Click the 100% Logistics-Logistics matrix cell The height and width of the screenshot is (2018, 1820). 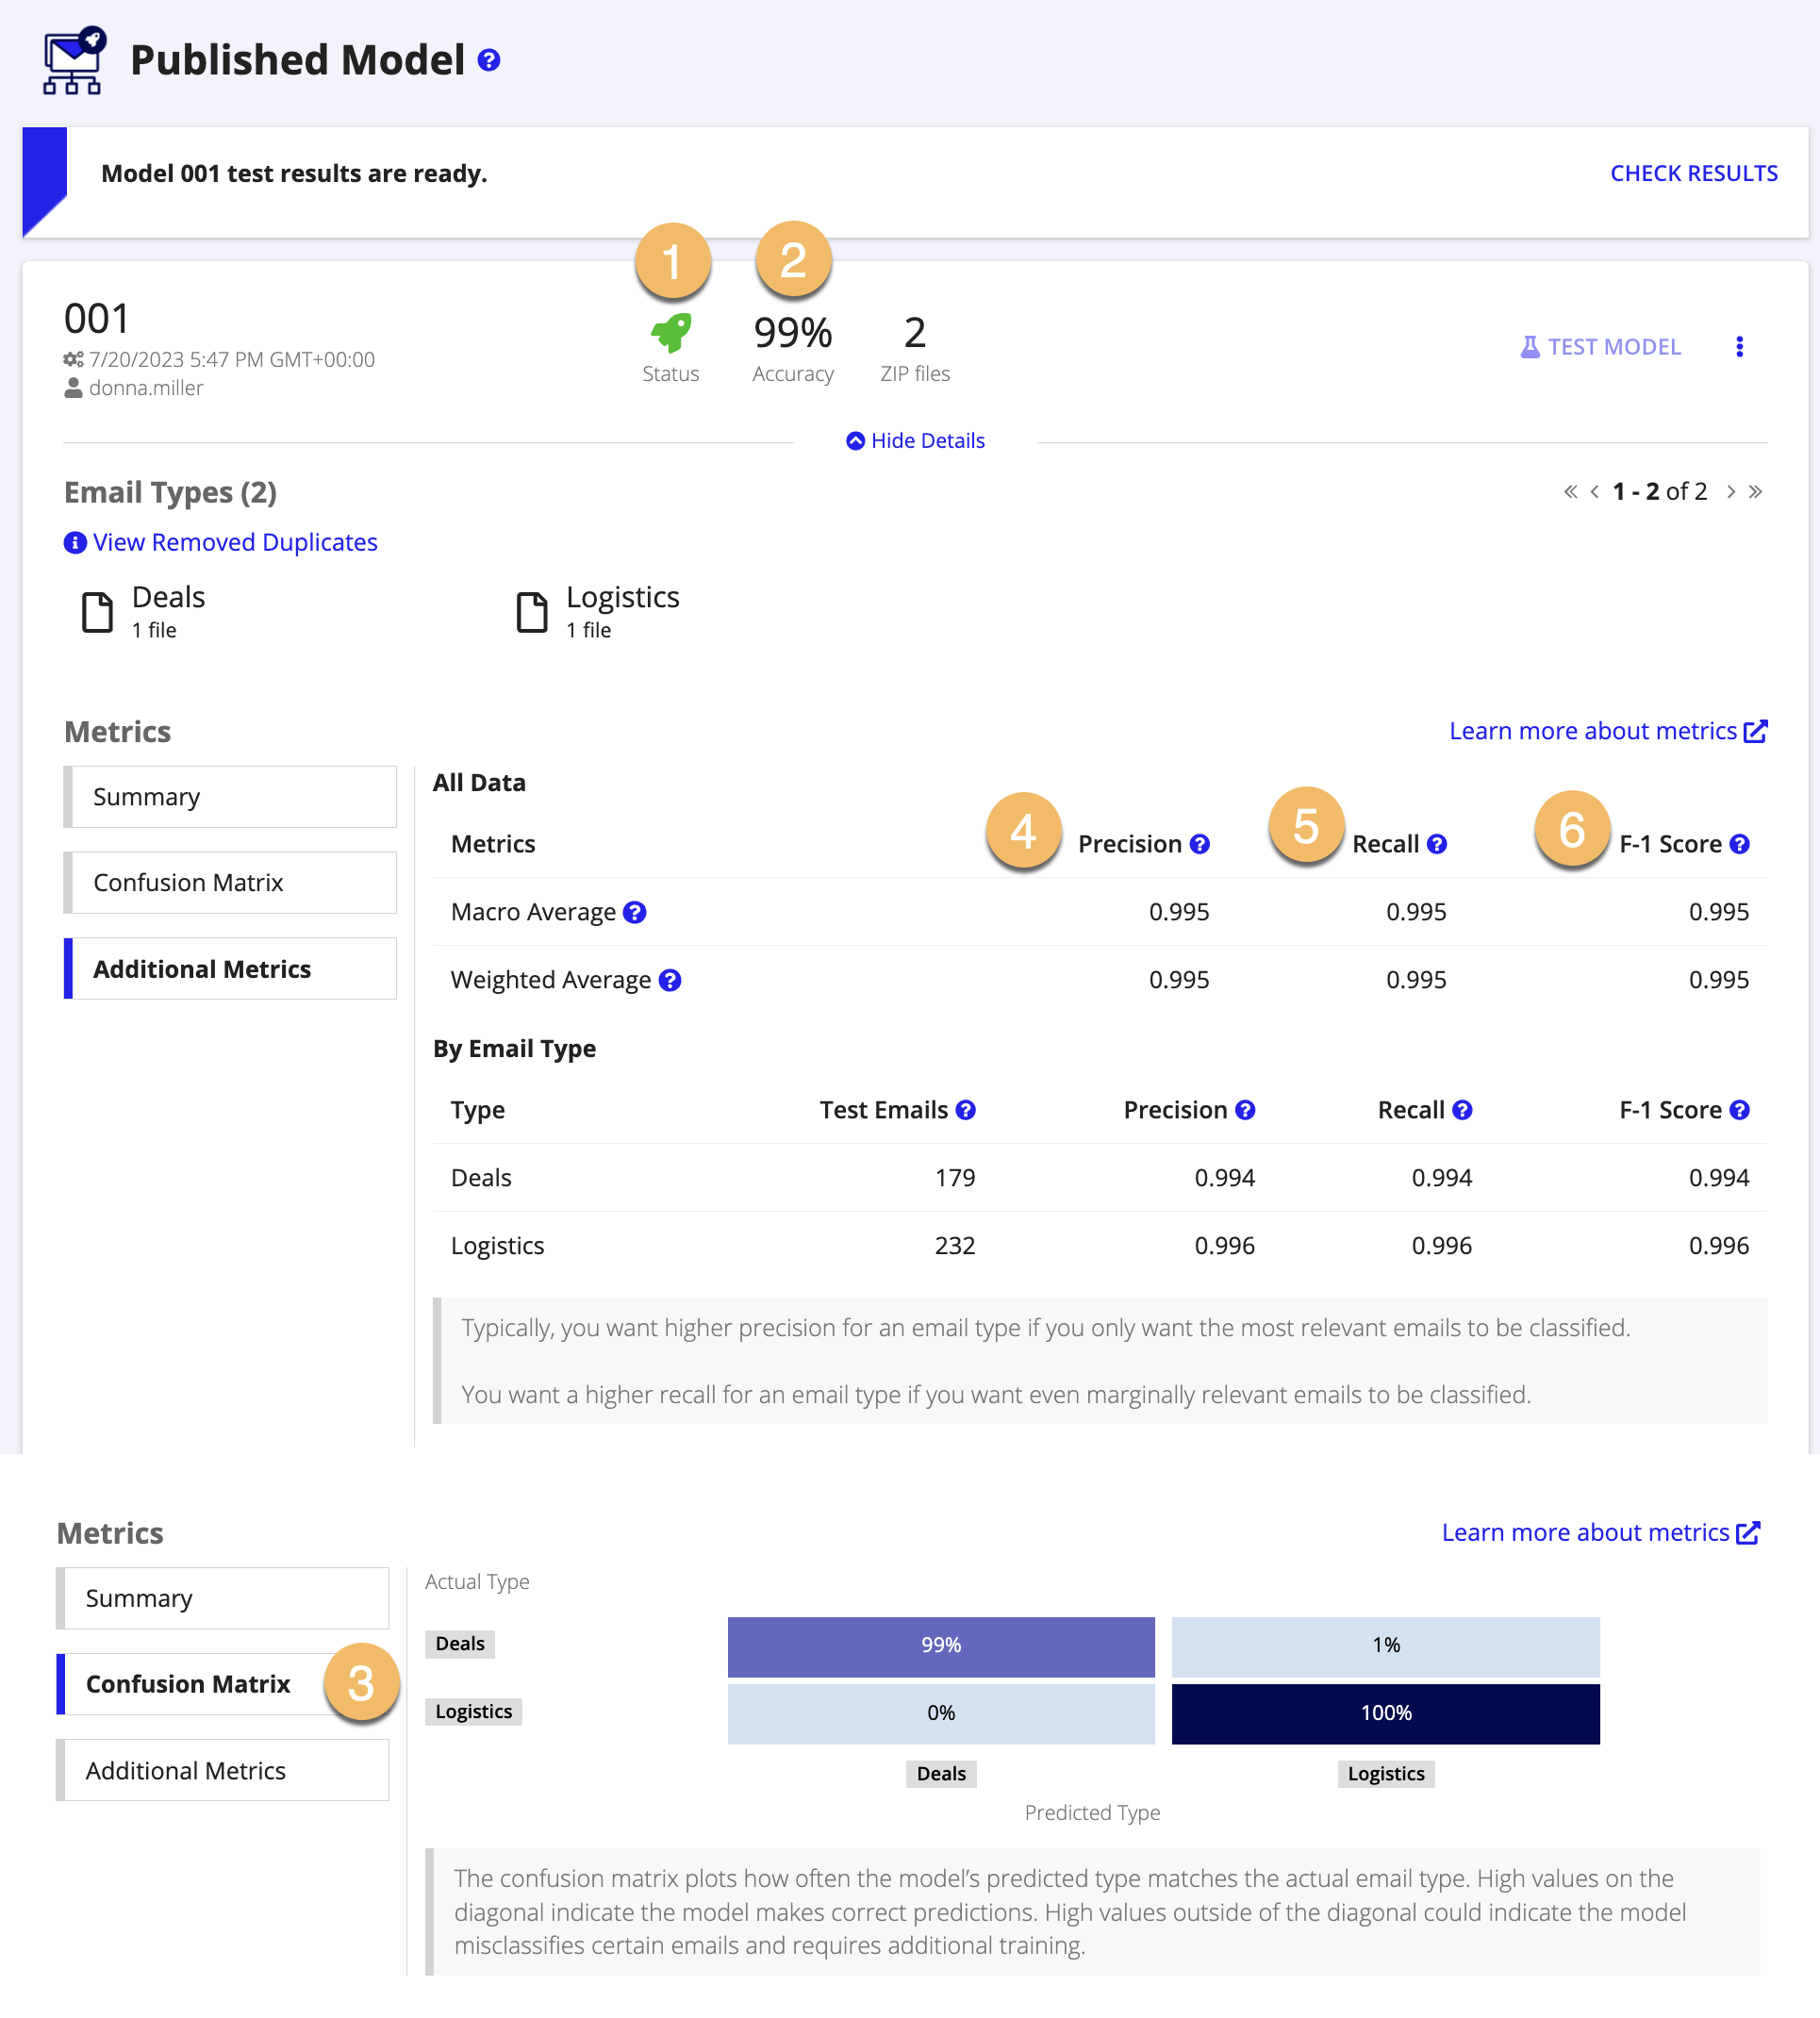[x=1386, y=1714]
